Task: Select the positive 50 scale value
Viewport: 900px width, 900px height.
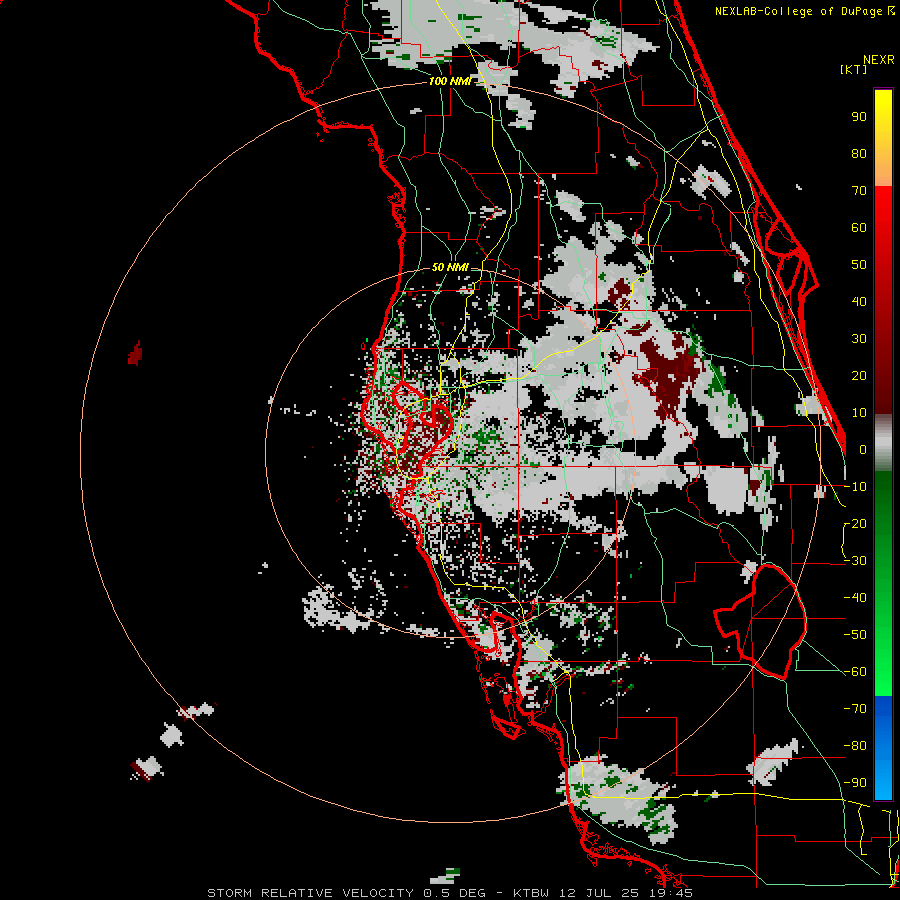Action: point(859,265)
